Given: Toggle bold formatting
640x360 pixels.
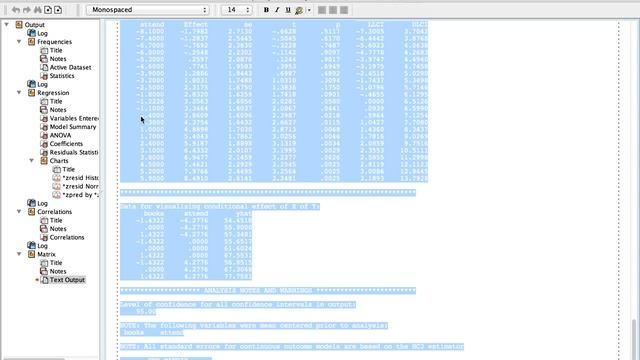Looking at the screenshot, I should click(266, 10).
